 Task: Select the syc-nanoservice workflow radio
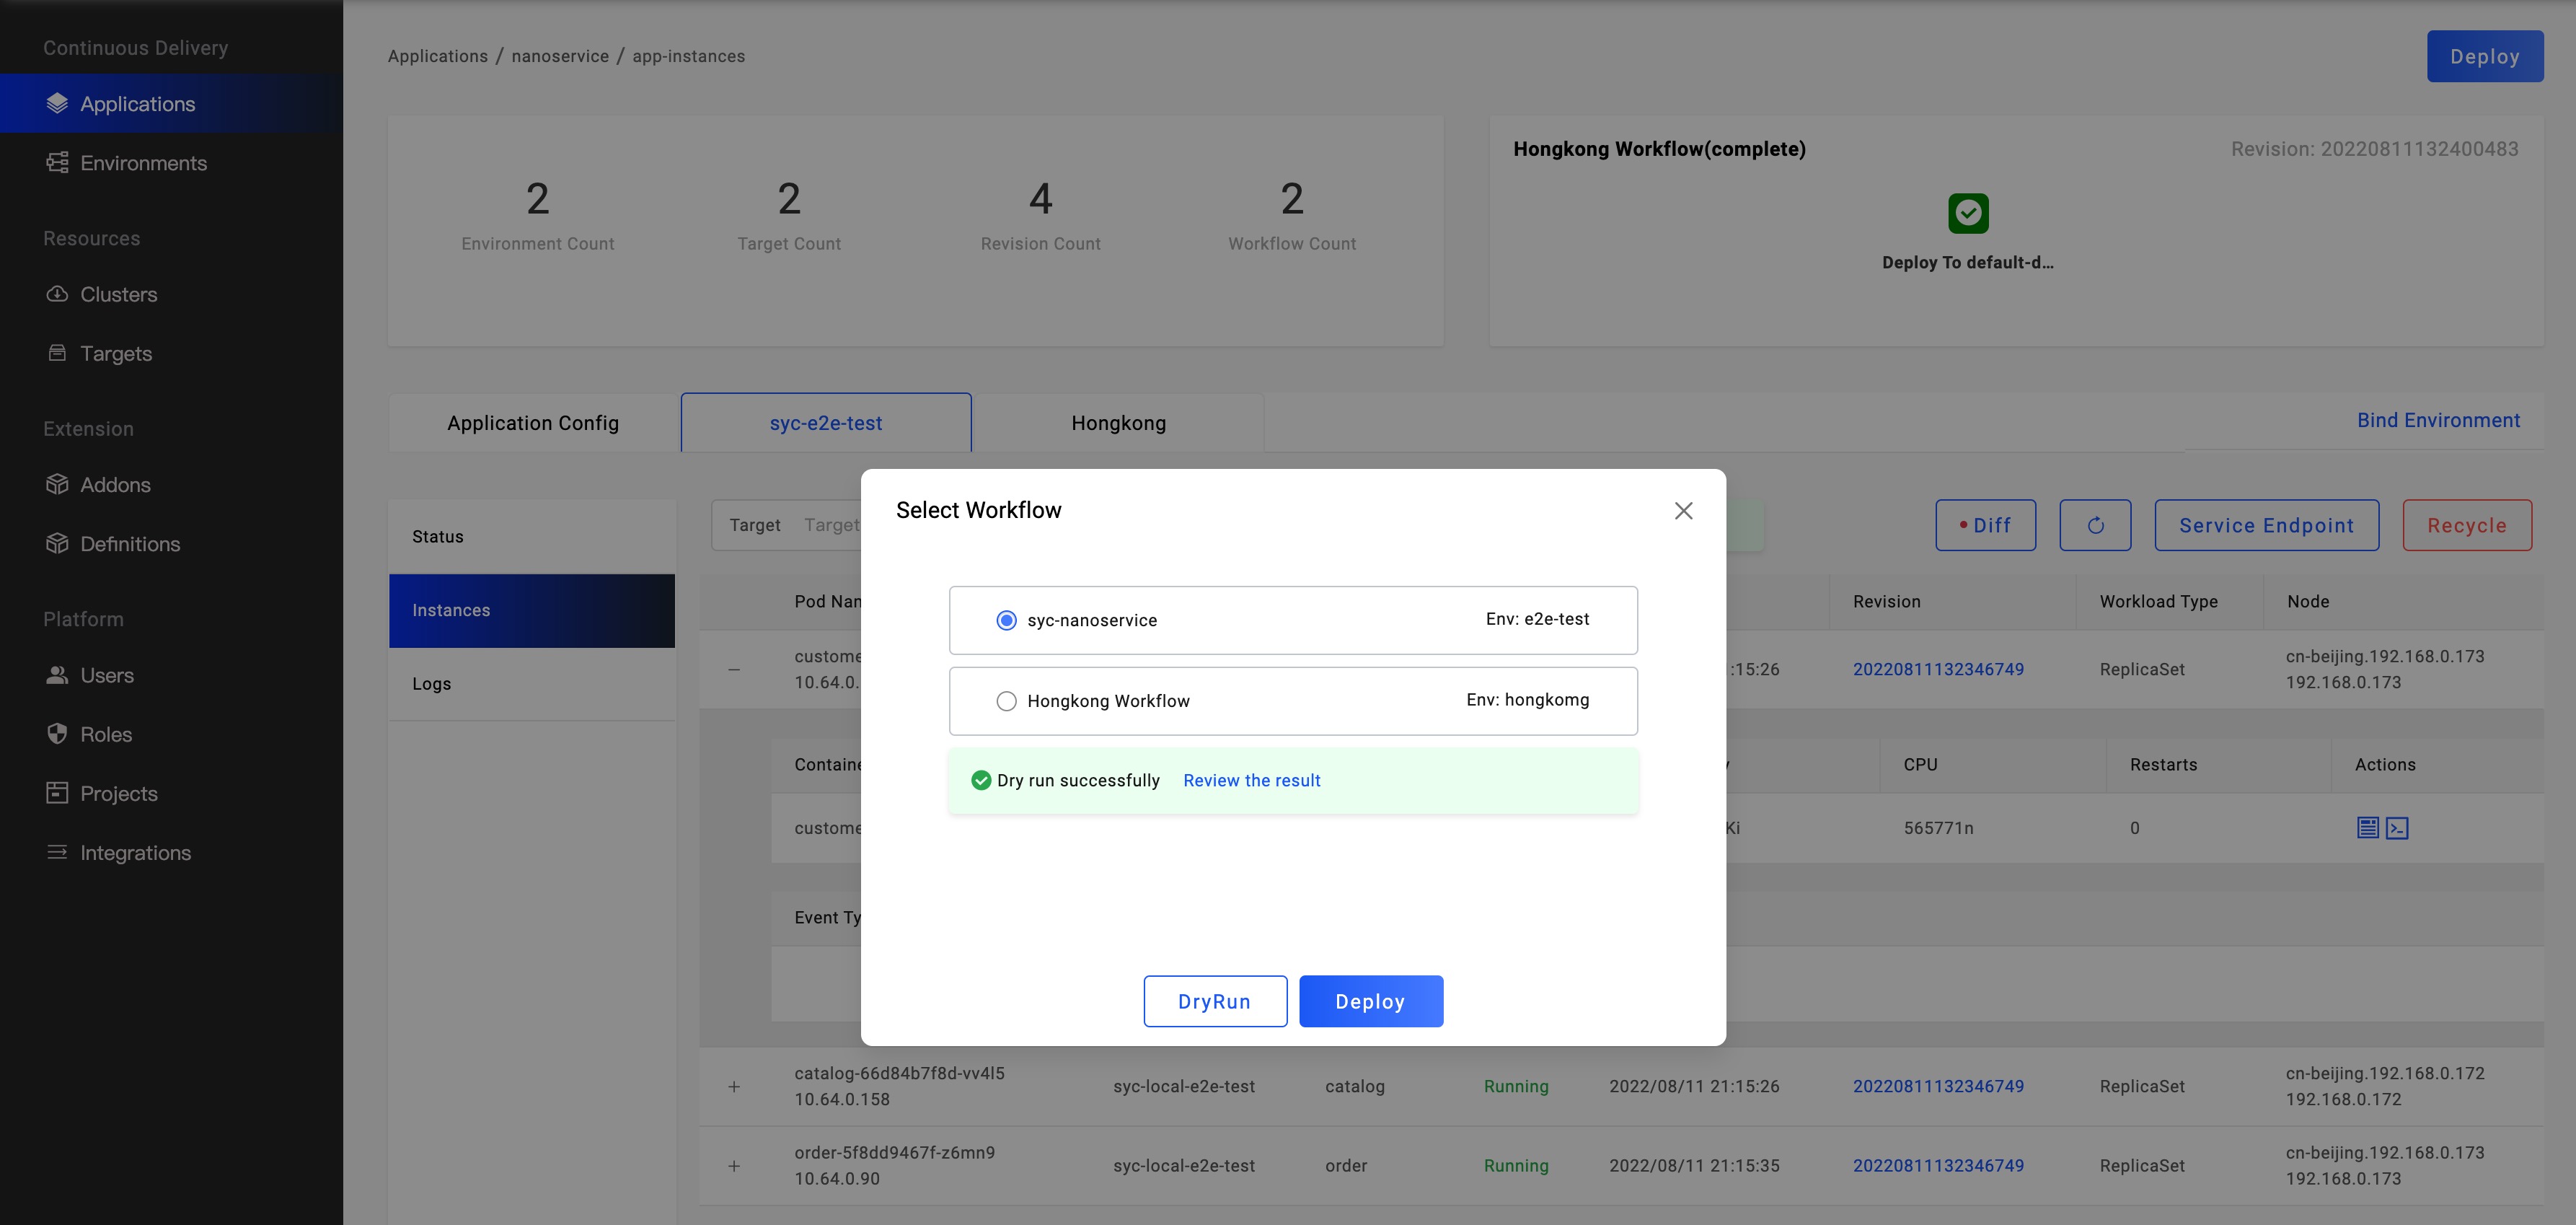point(1006,620)
